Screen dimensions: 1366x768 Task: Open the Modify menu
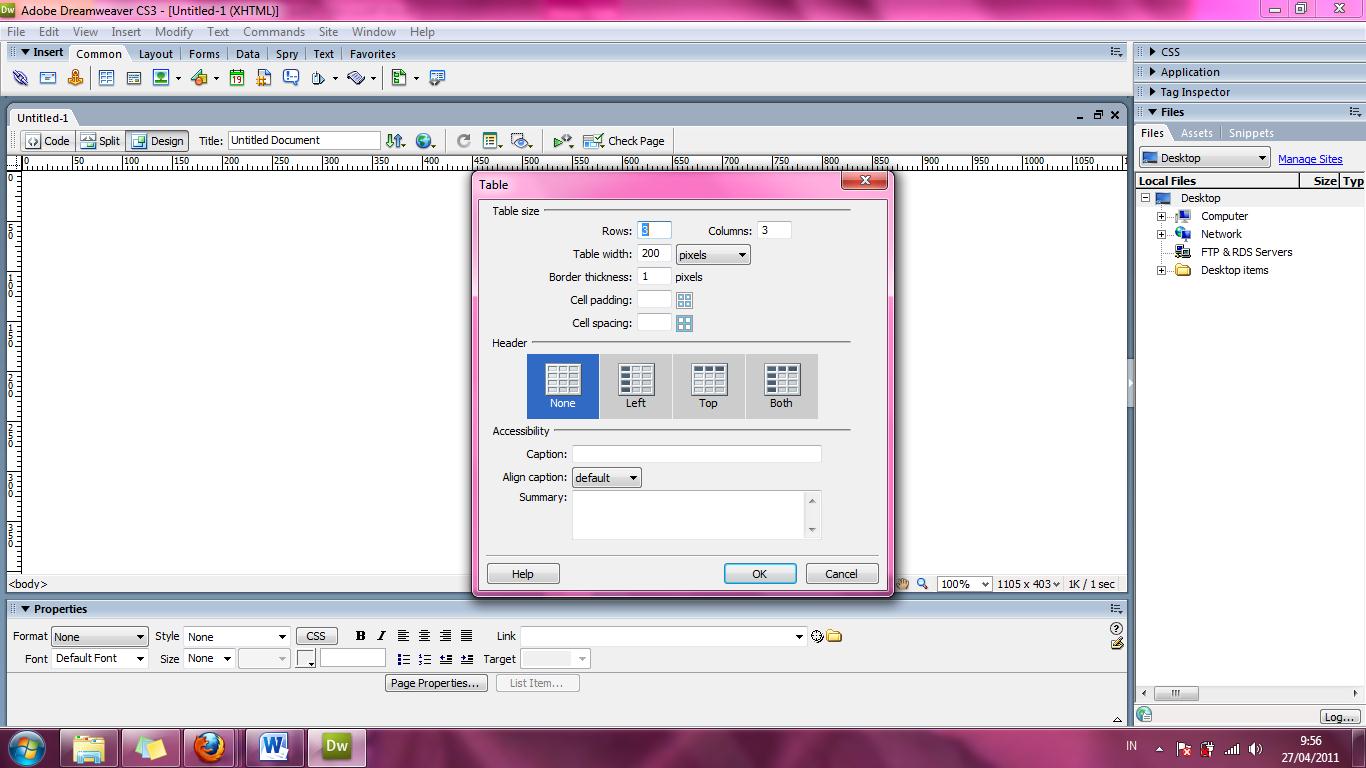tap(173, 31)
